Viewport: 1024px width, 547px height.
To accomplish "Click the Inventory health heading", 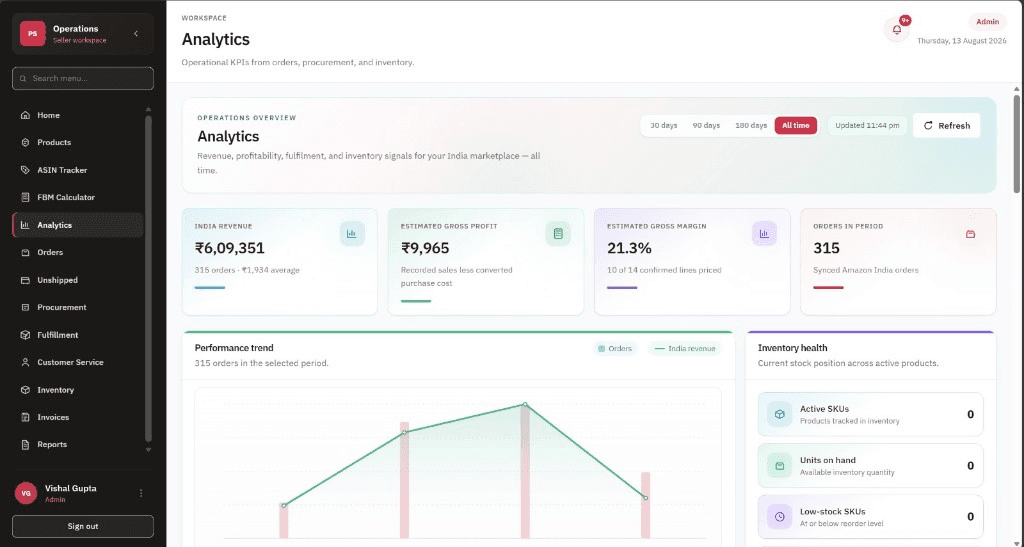I will pyautogui.click(x=792, y=348).
